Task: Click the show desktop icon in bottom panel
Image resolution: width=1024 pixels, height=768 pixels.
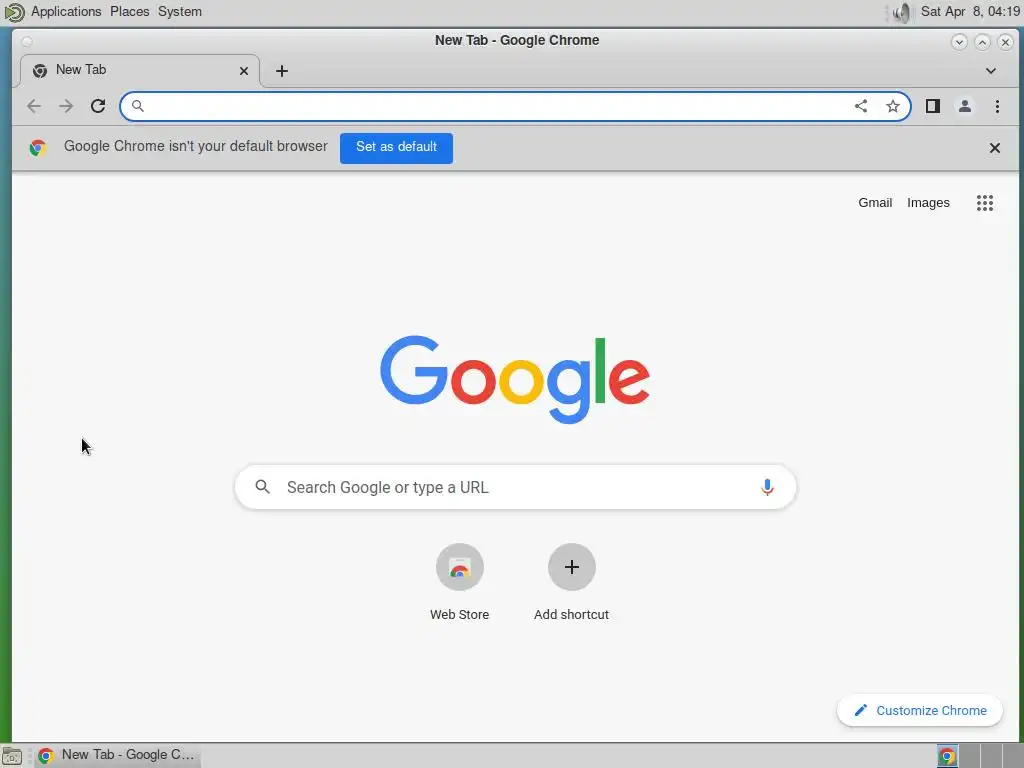Action: [x=12, y=756]
